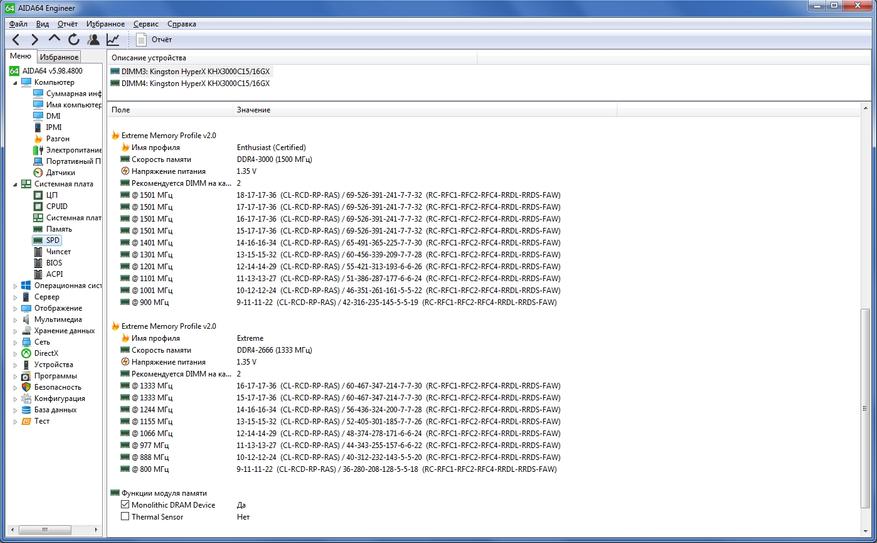Expand the DirectX tree node
Screen dimensions: 877x543
(x=15, y=353)
